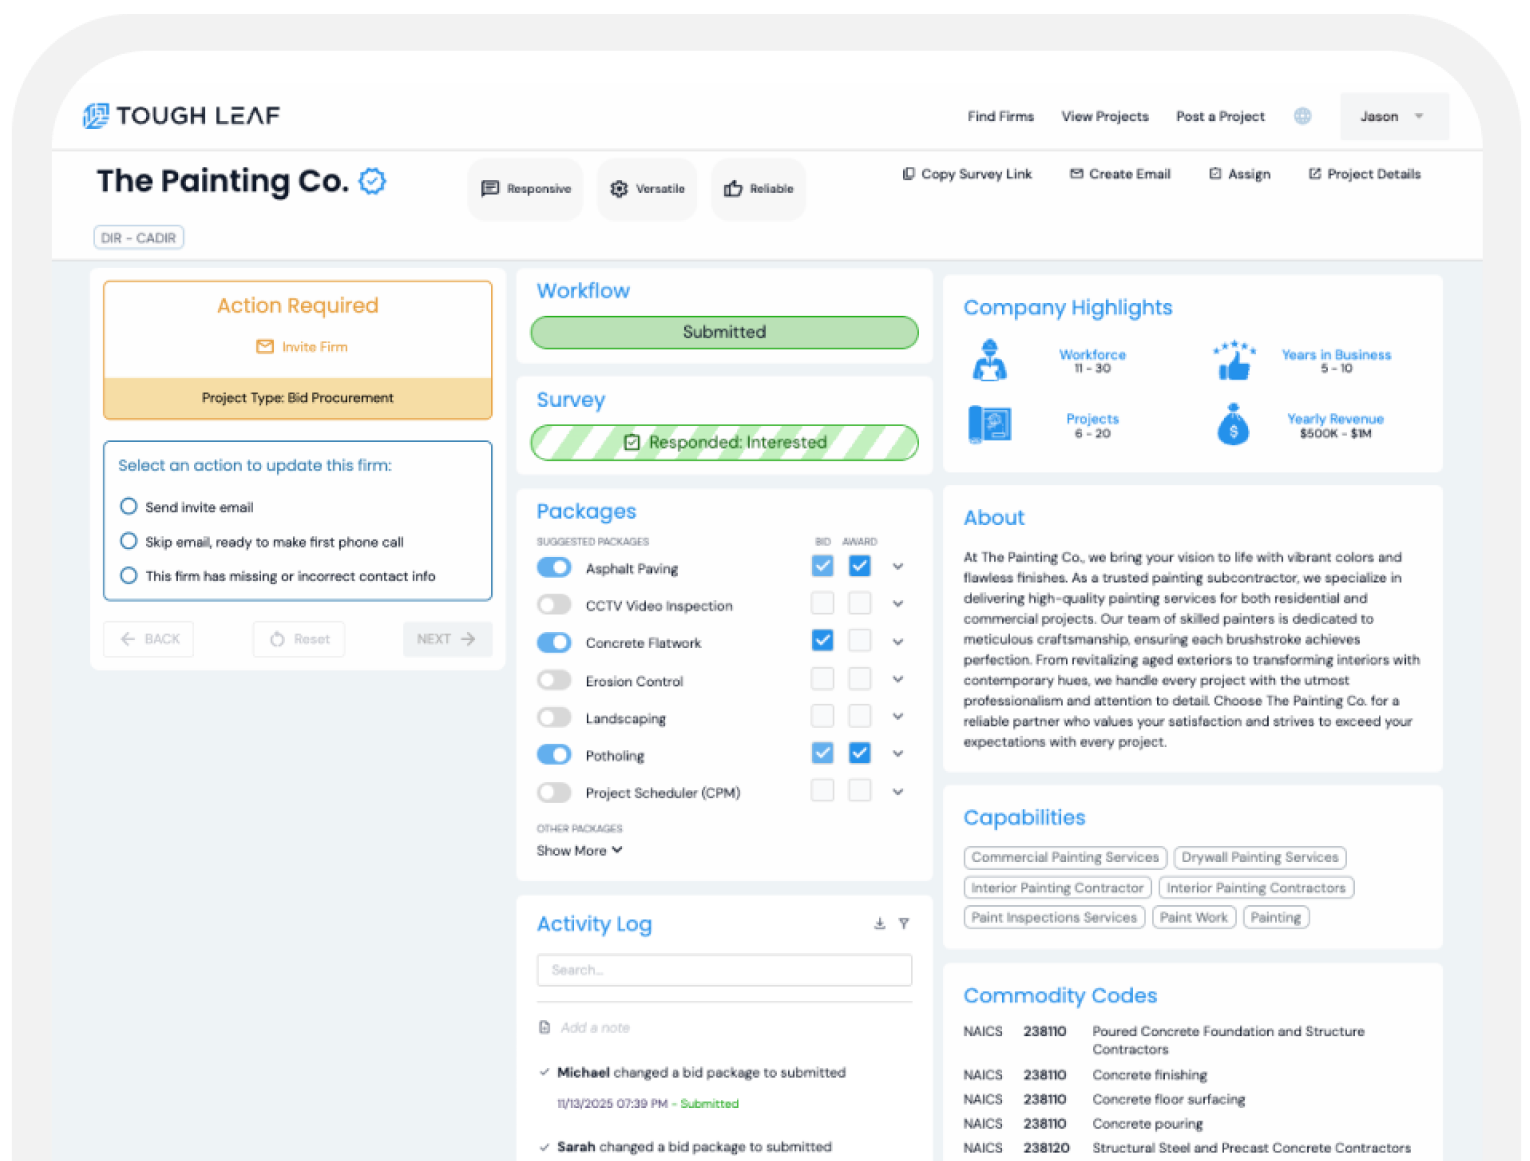This screenshot has height=1161, width=1530.
Task: Select Send invite email option
Action: click(128, 506)
